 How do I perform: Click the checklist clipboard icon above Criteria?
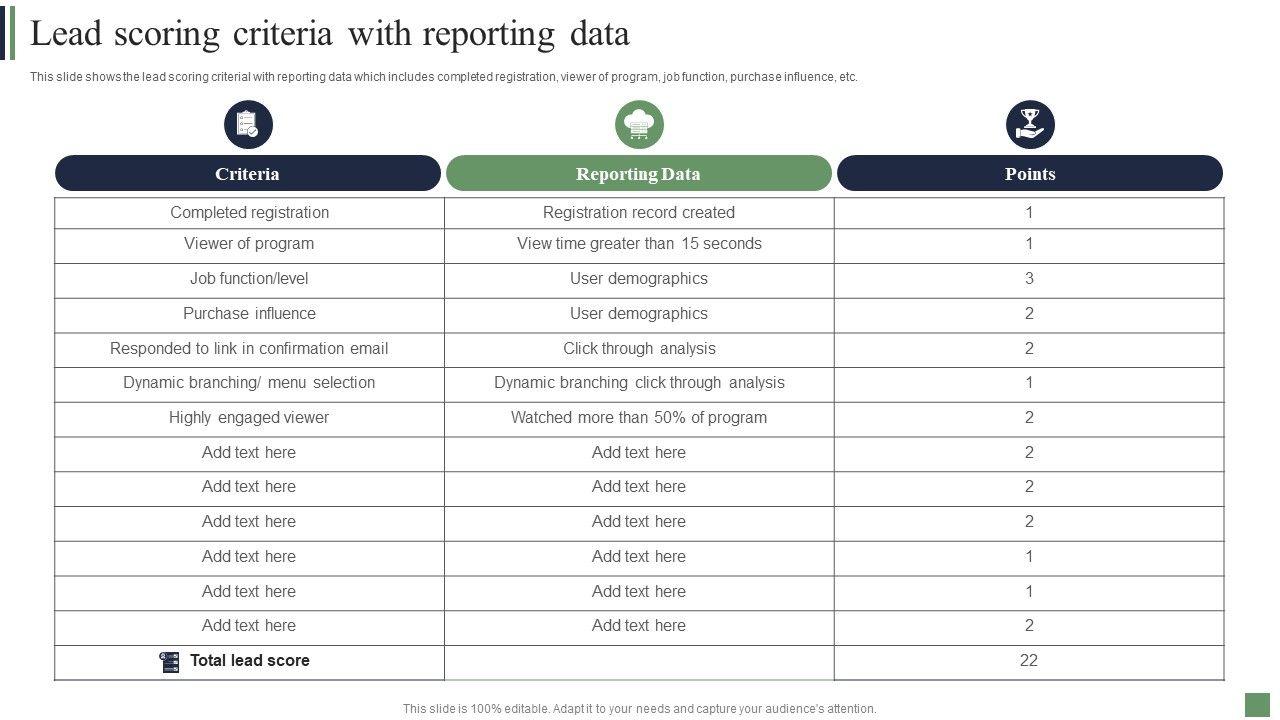tap(248, 125)
